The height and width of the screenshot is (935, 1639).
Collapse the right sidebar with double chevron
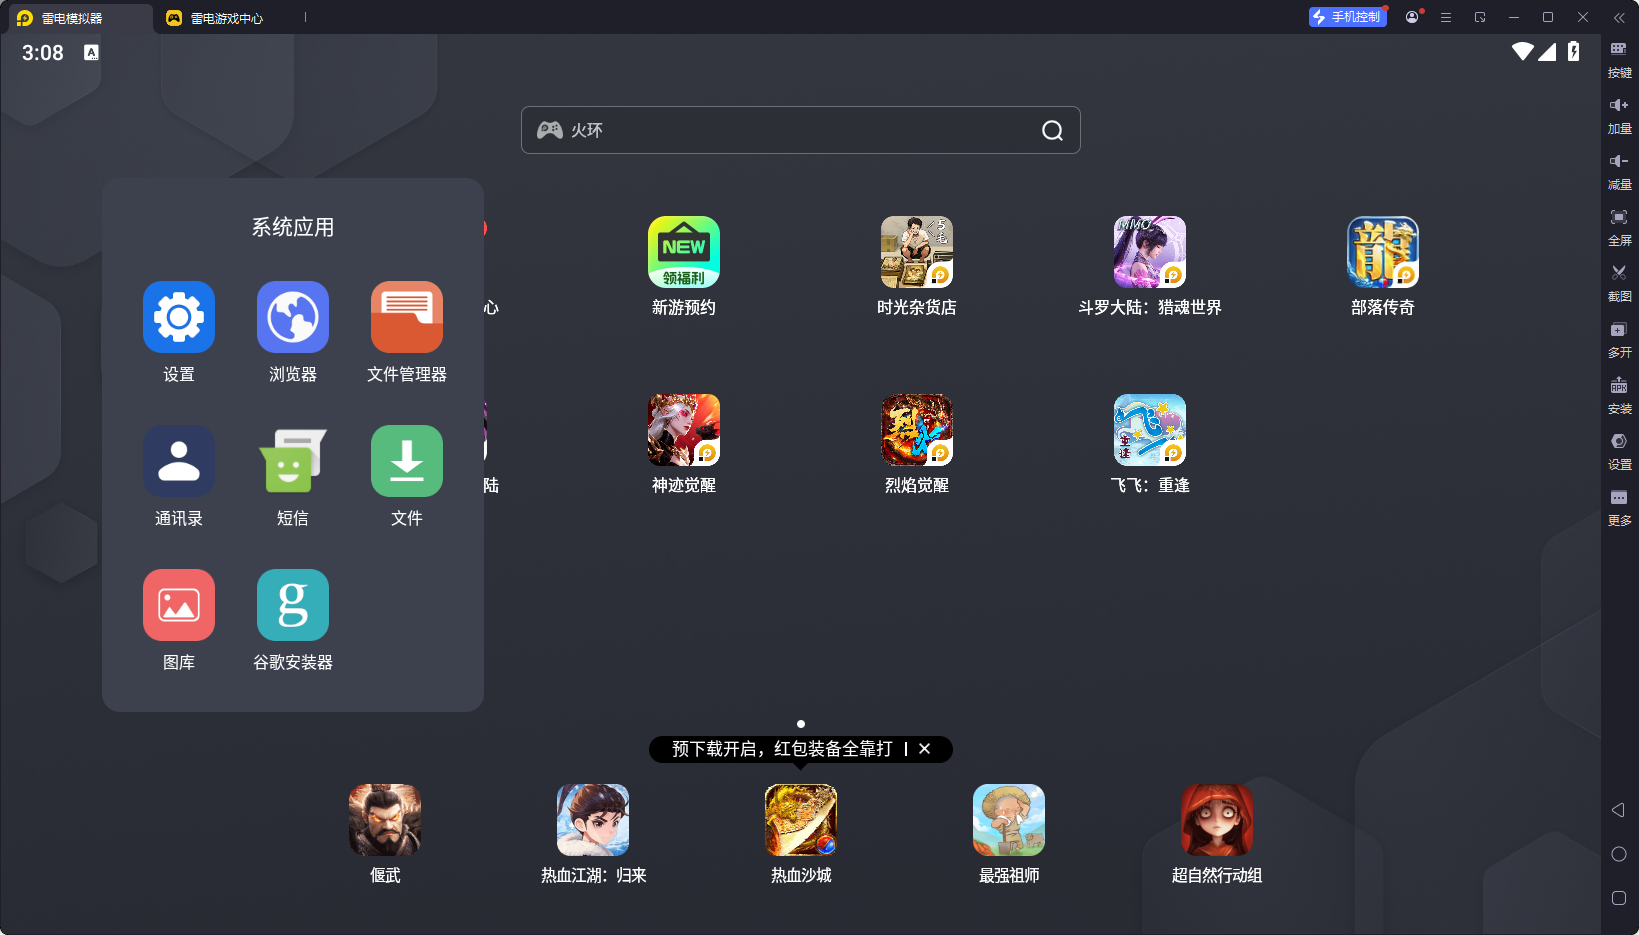pyautogui.click(x=1619, y=17)
